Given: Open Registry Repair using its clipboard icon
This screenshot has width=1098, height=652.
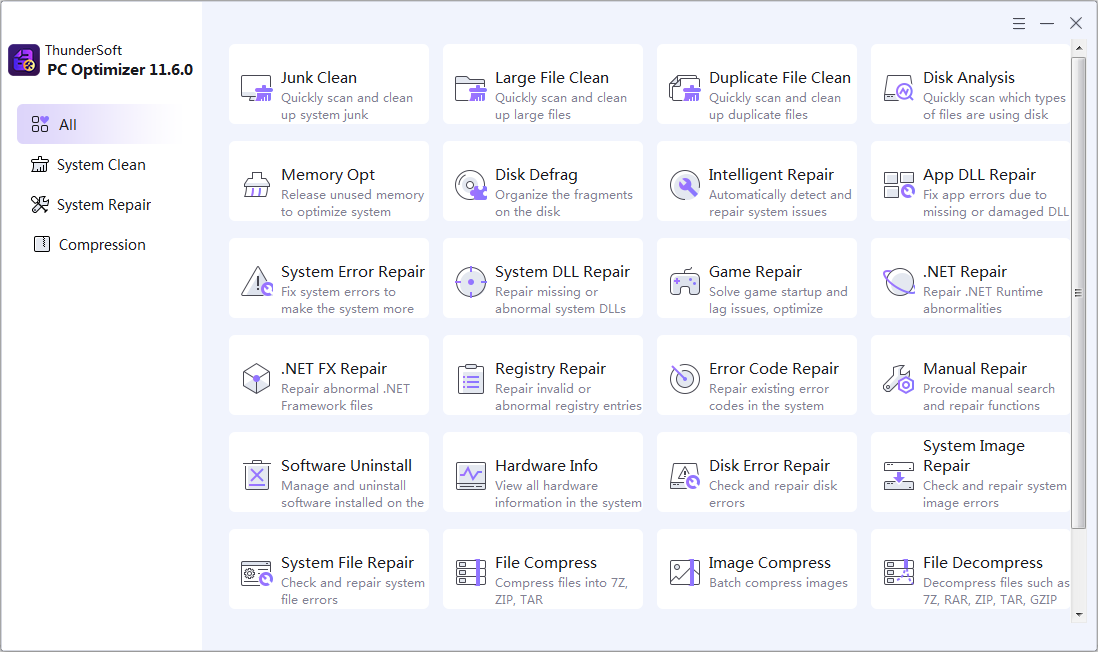Looking at the screenshot, I should pyautogui.click(x=470, y=378).
